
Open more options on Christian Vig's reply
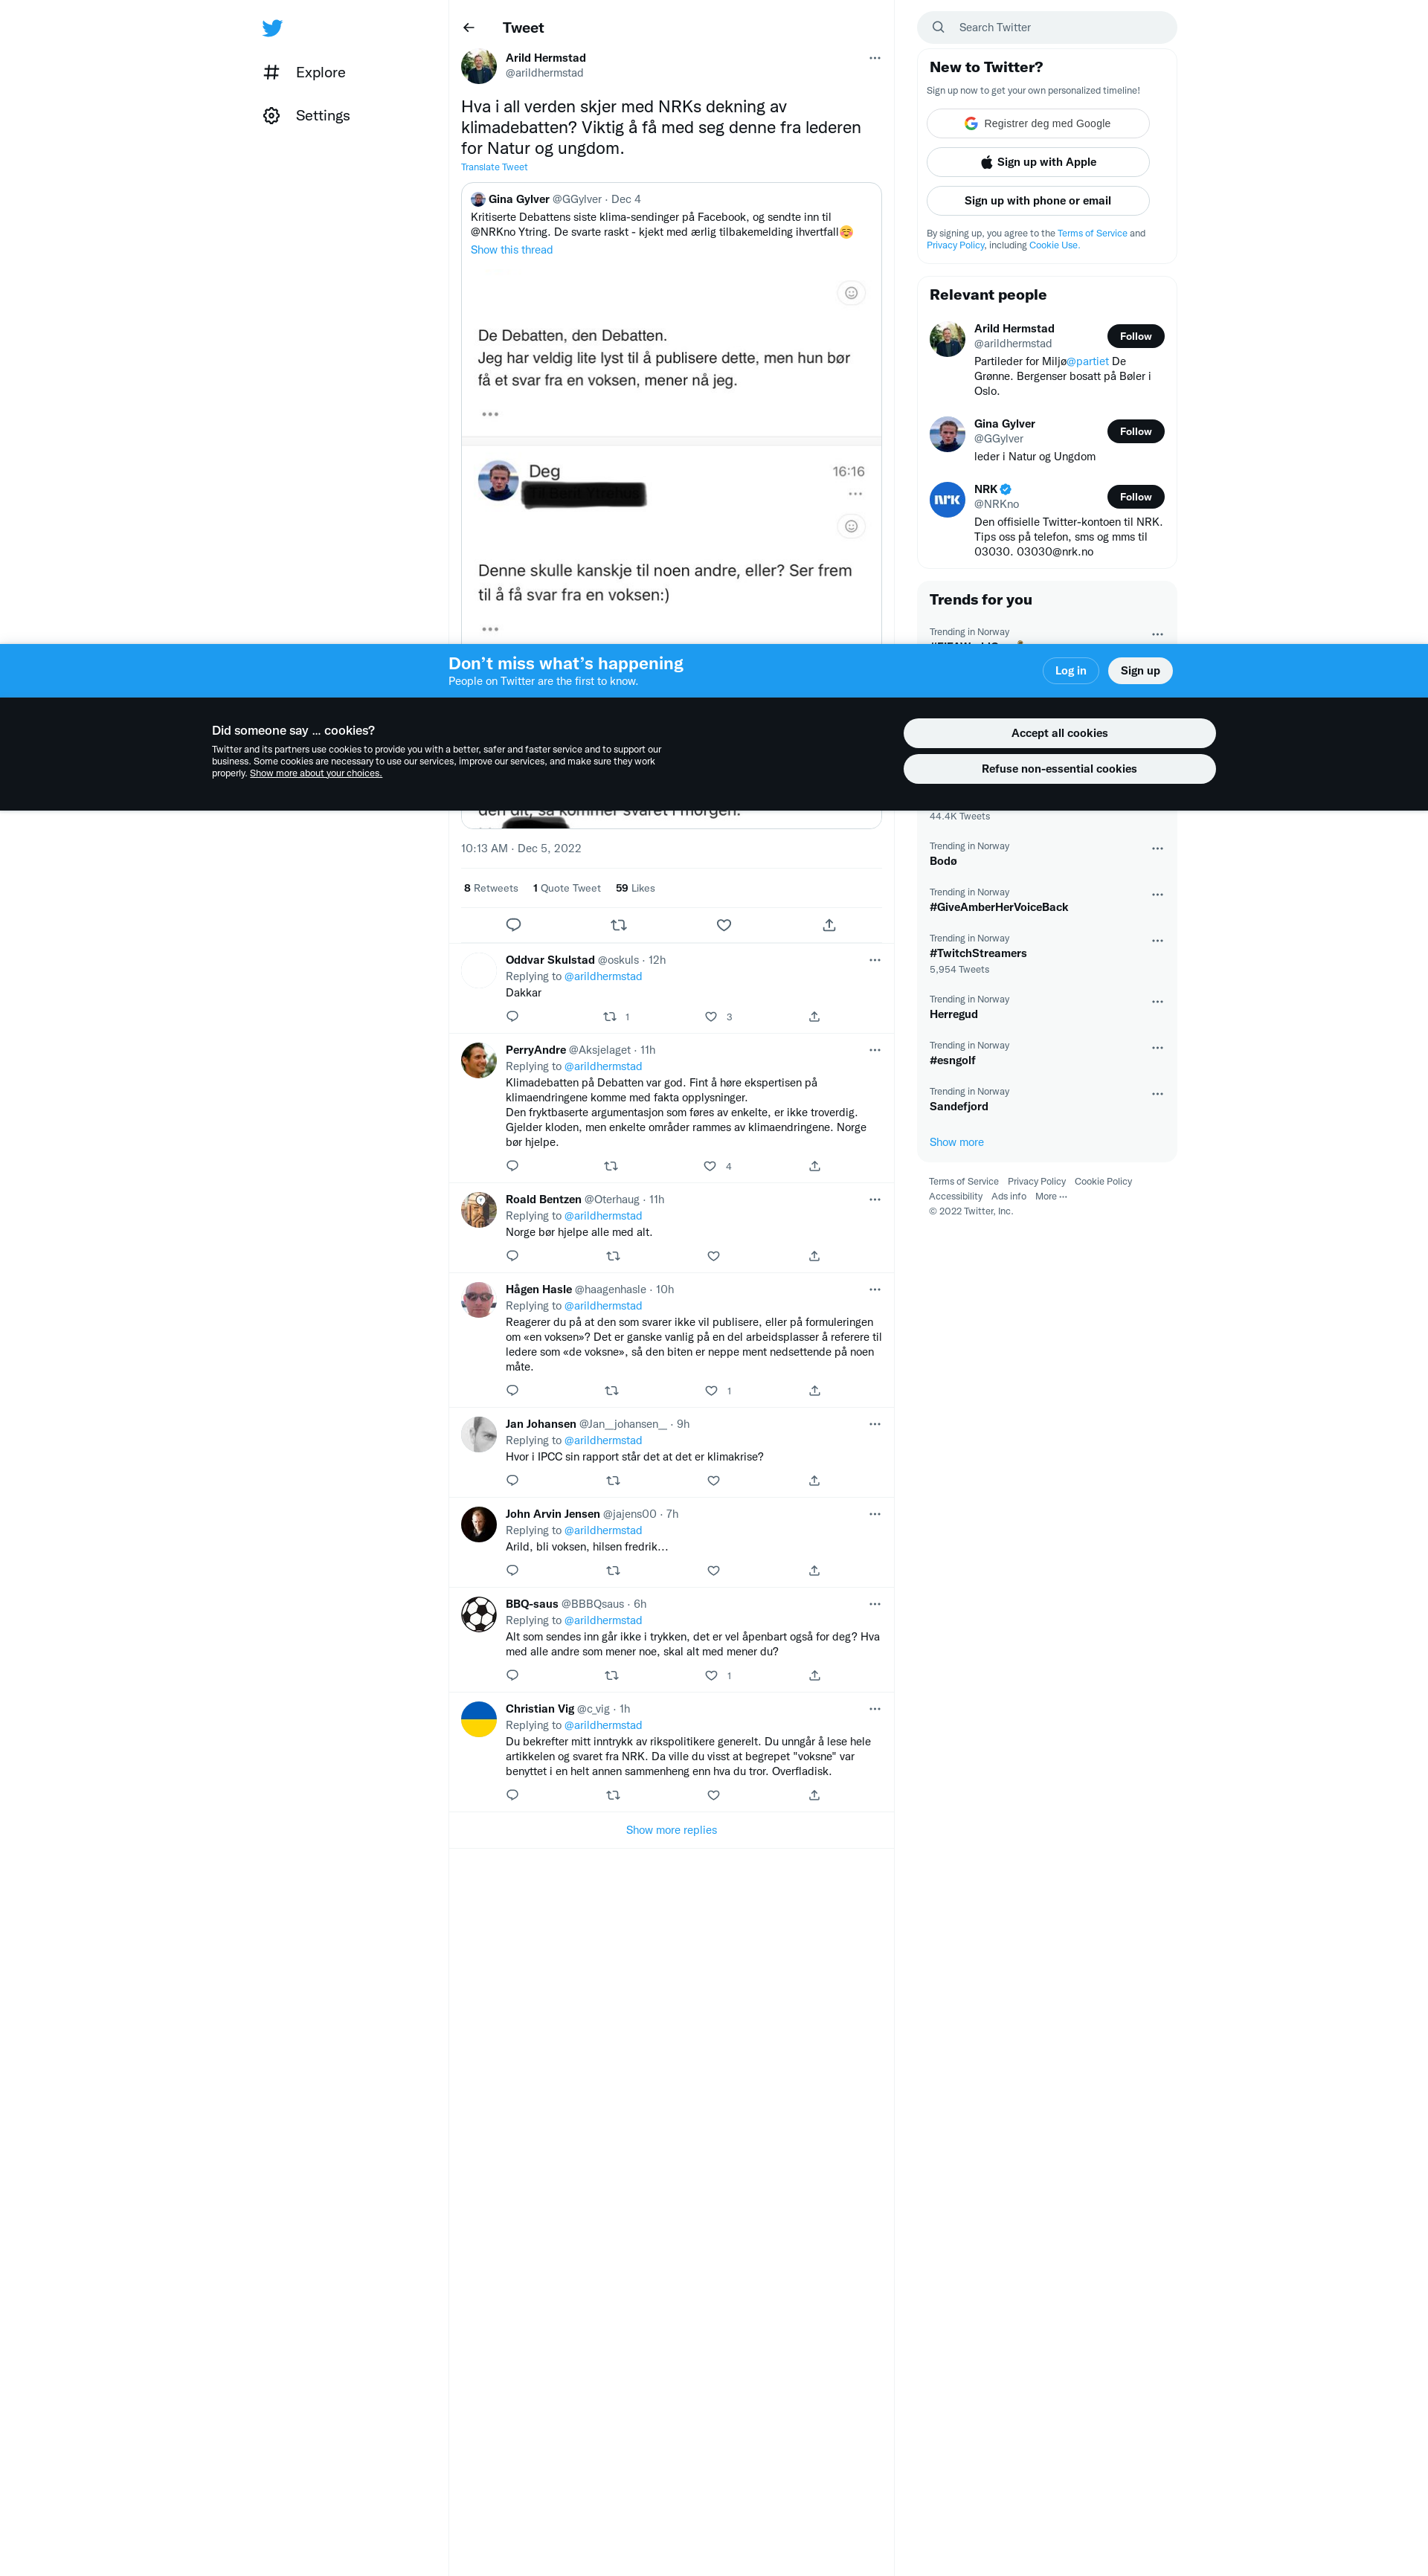click(874, 1709)
